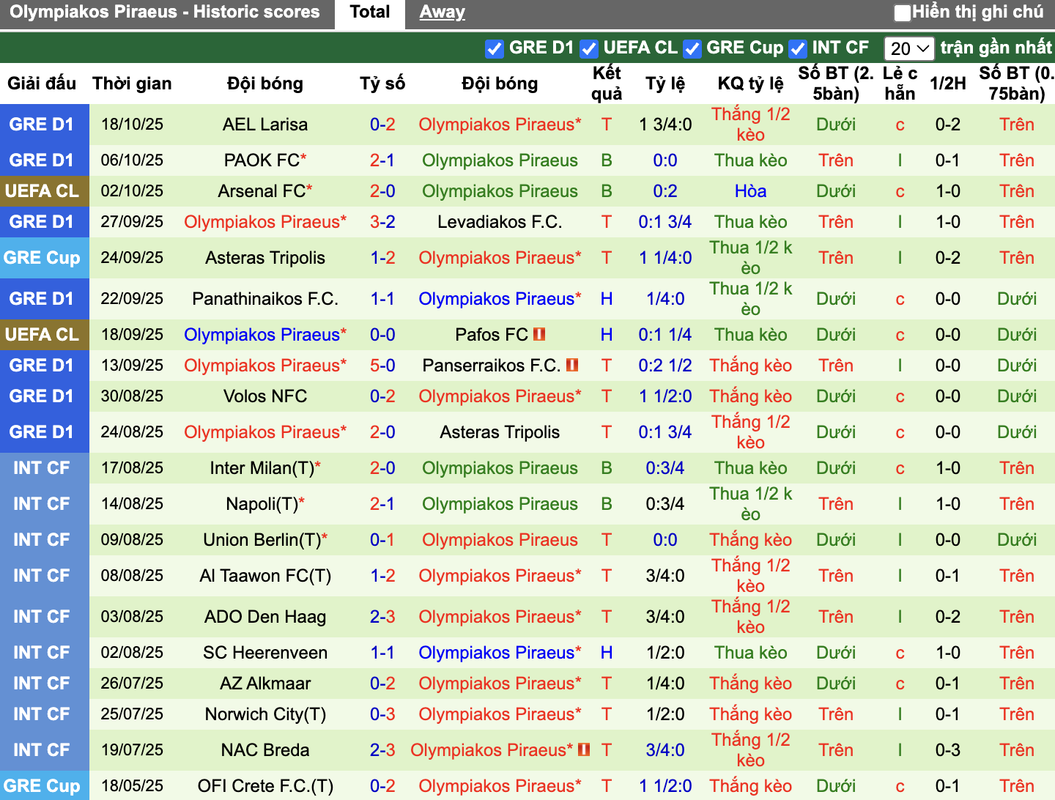Click the 0-3 halftime score in NAC Breda row
This screenshot has width=1055, height=800.
[x=947, y=750]
